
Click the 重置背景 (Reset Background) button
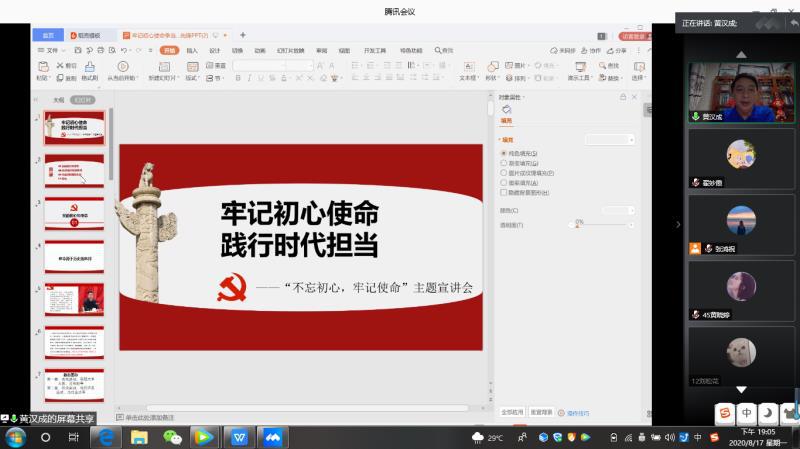[541, 412]
